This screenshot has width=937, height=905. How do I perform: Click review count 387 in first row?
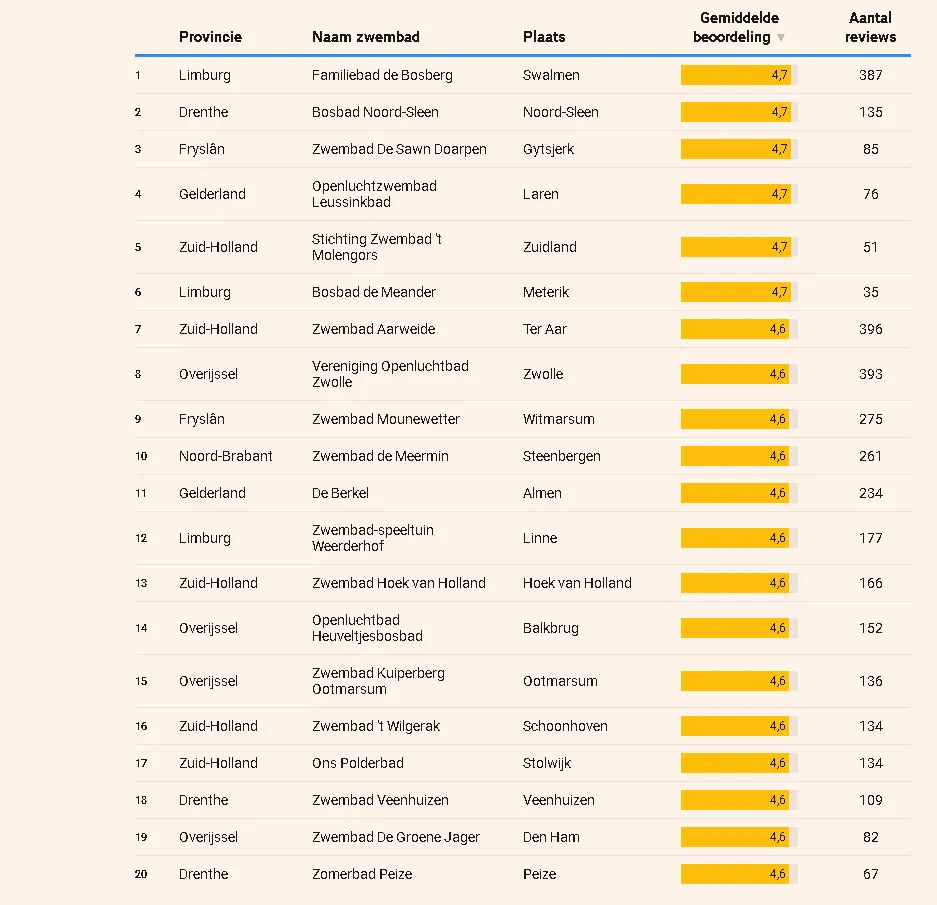871,75
